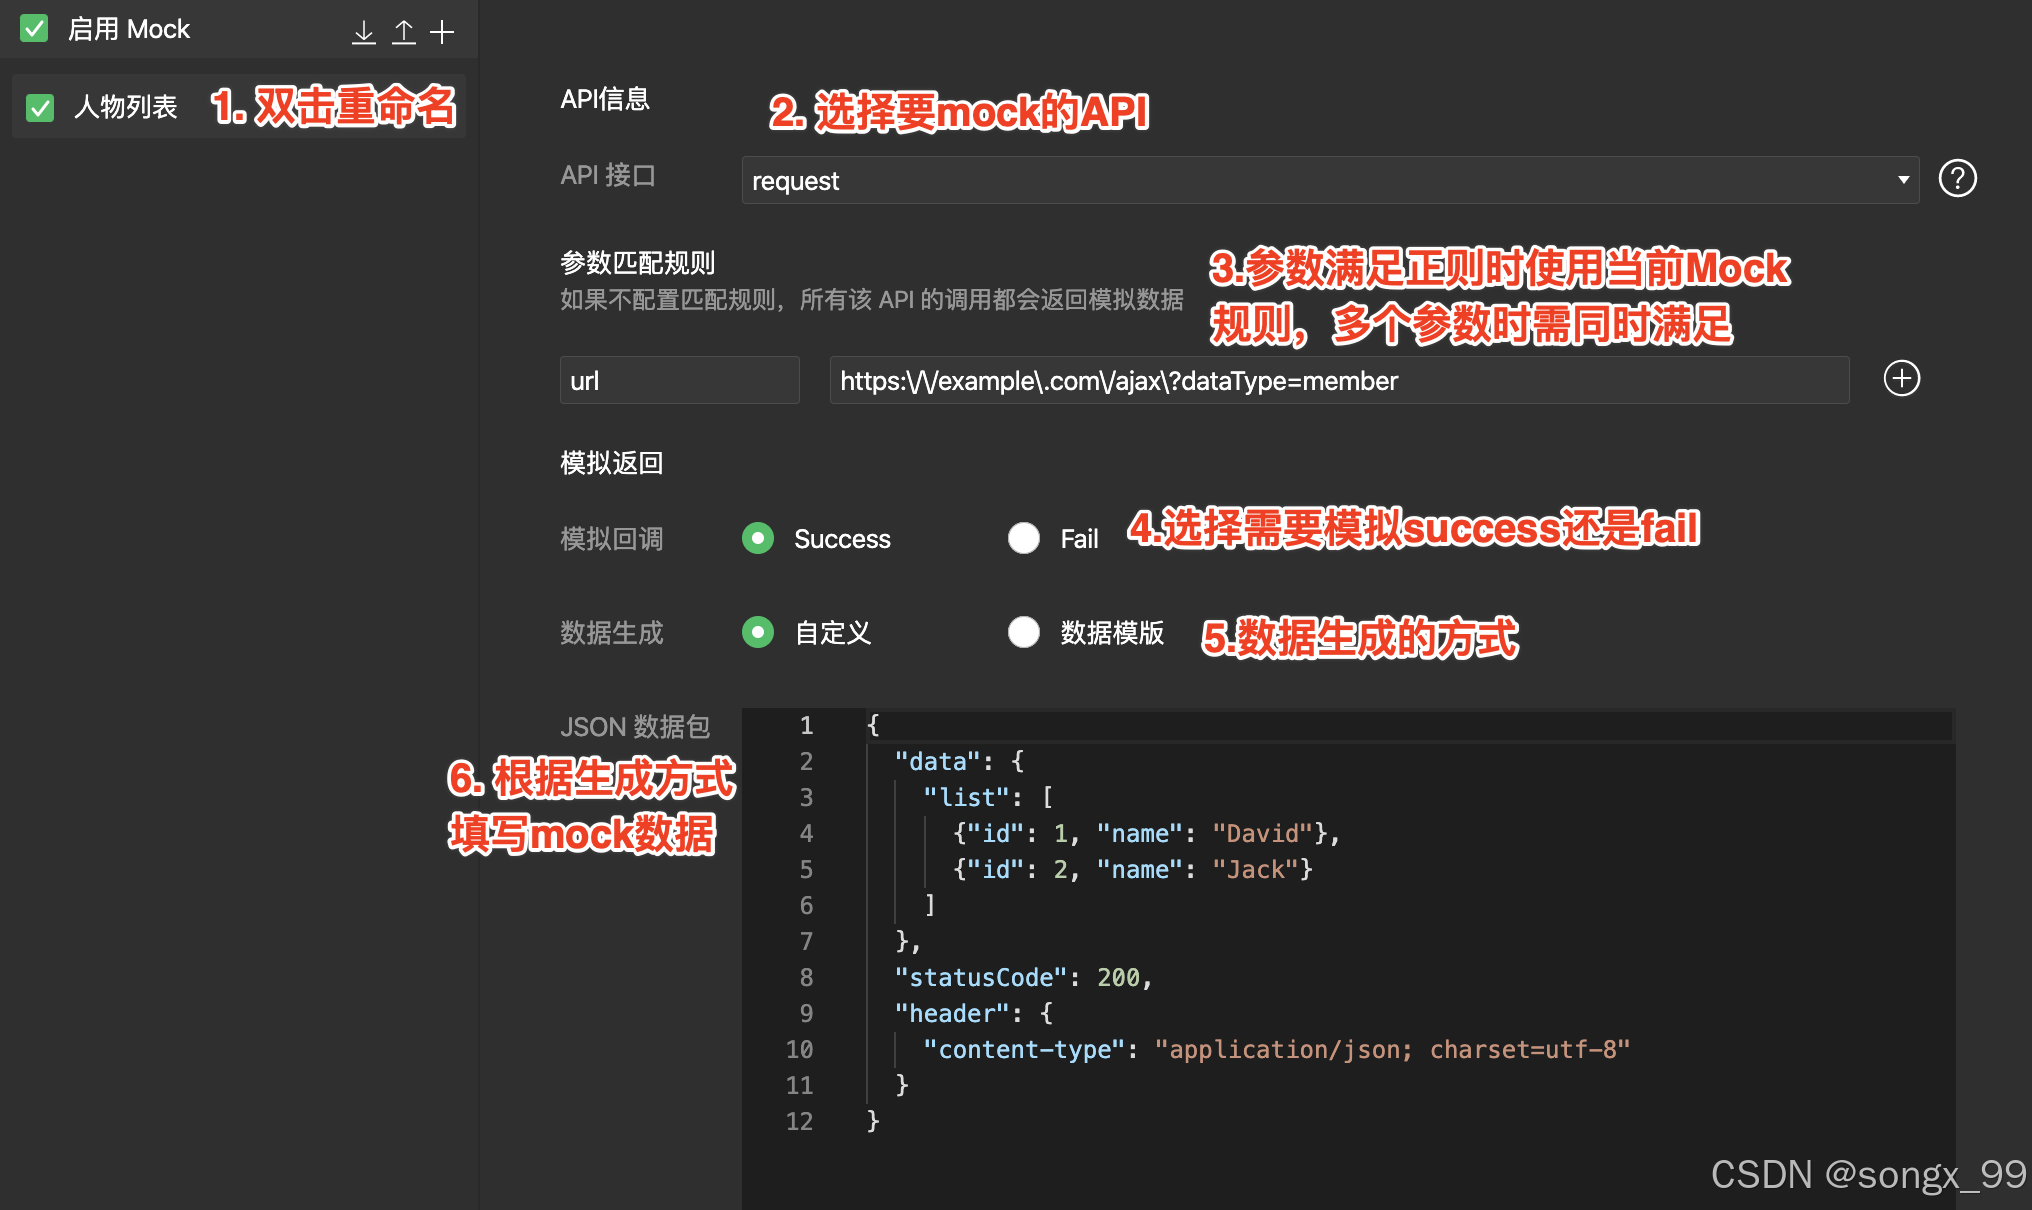Image resolution: width=2032 pixels, height=1210 pixels.
Task: Select 自定义 data generation option
Action: (x=758, y=633)
